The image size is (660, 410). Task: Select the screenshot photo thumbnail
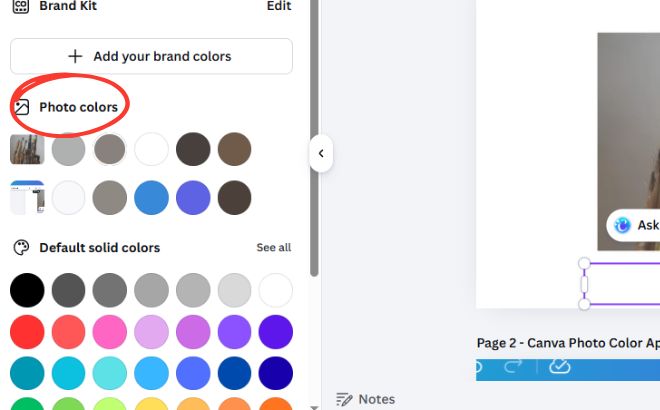pos(27,197)
